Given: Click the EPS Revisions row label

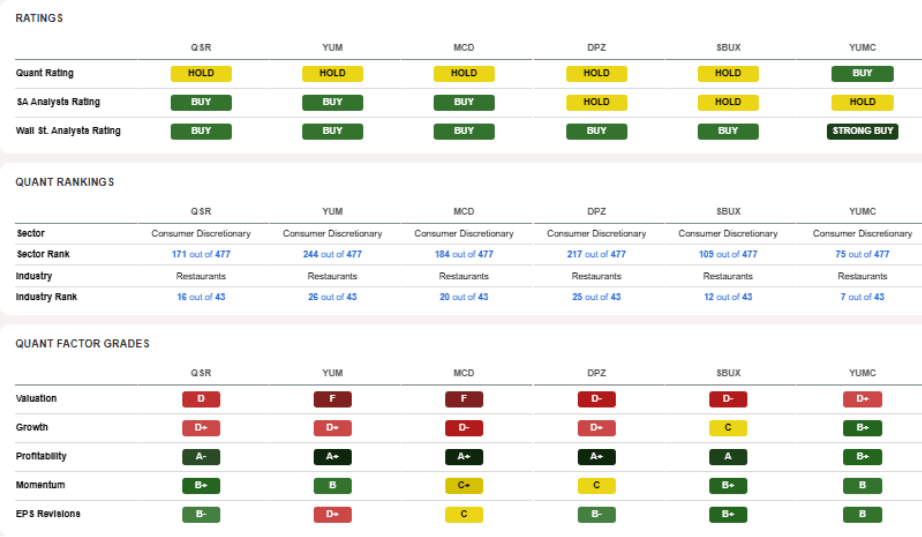Looking at the screenshot, I should tap(48, 514).
